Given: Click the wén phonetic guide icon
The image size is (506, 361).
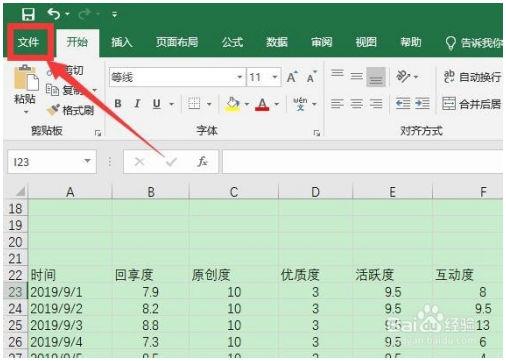Looking at the screenshot, I should [300, 104].
